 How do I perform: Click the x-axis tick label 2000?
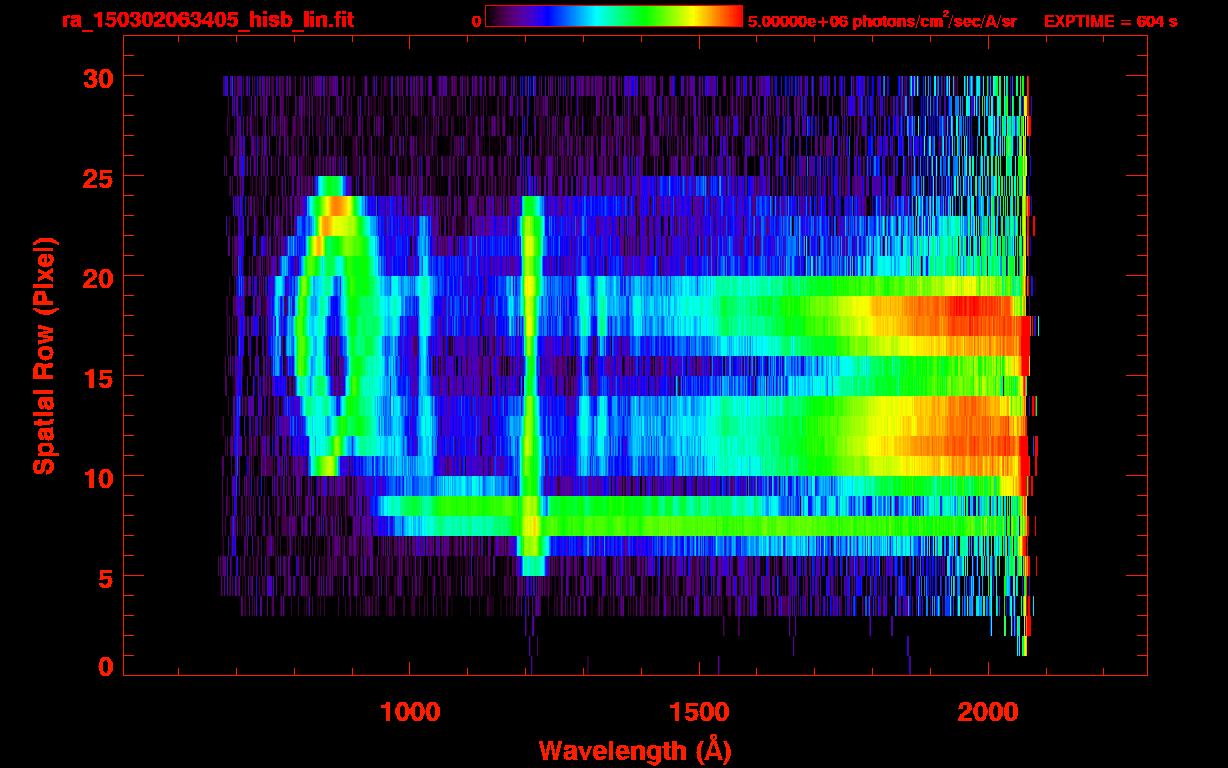(988, 711)
